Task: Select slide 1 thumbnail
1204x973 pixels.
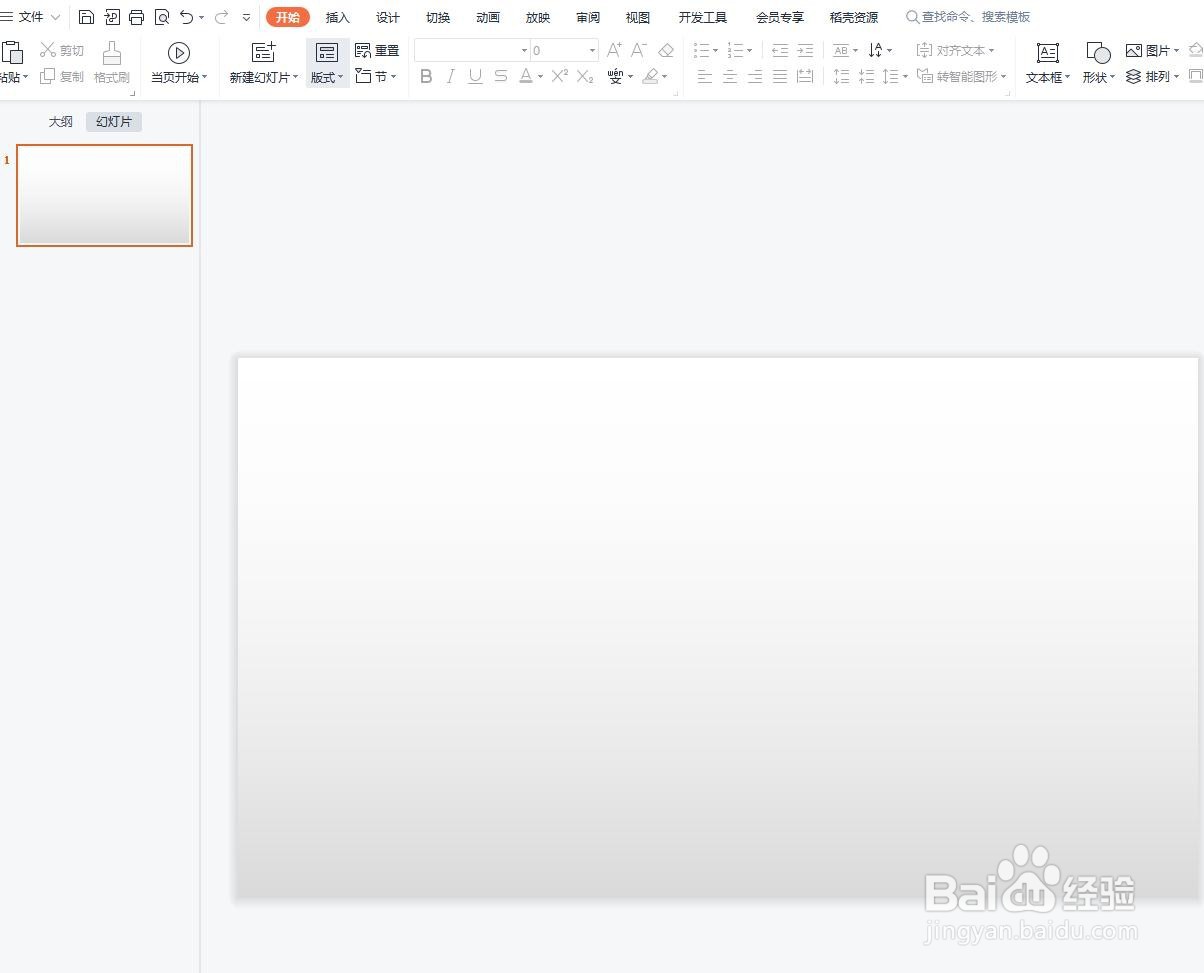Action: [x=104, y=195]
